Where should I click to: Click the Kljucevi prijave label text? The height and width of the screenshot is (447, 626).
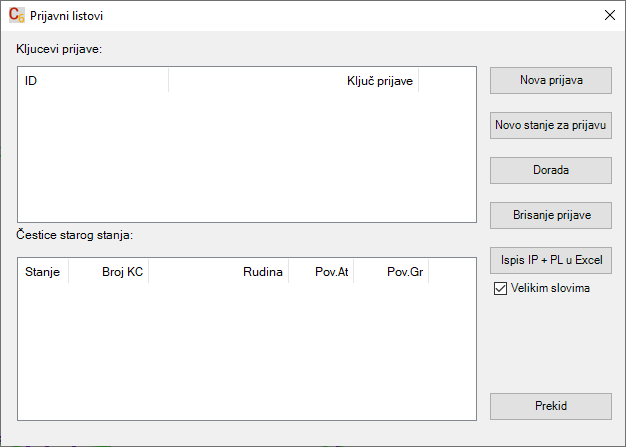click(59, 48)
